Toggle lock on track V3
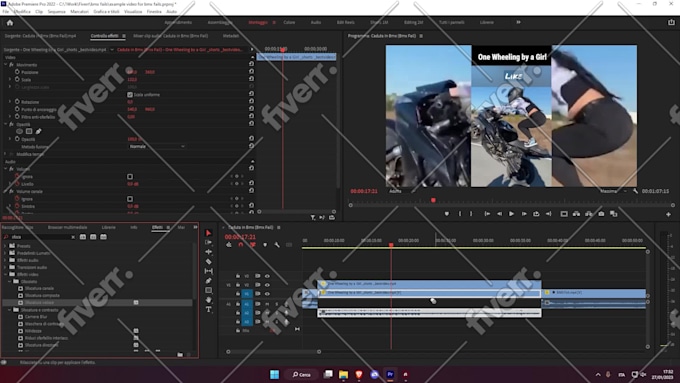Screen dimensions: 680x383 coord(238,276)
